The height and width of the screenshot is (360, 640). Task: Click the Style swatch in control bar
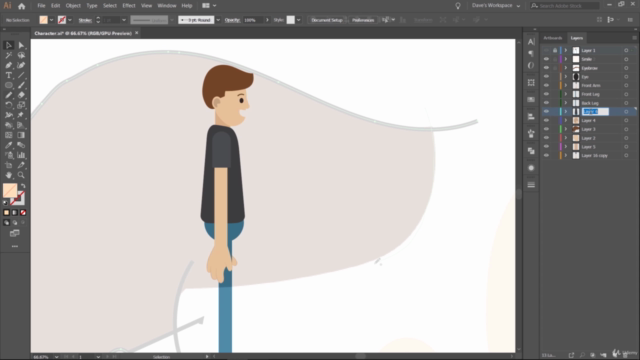click(290, 20)
